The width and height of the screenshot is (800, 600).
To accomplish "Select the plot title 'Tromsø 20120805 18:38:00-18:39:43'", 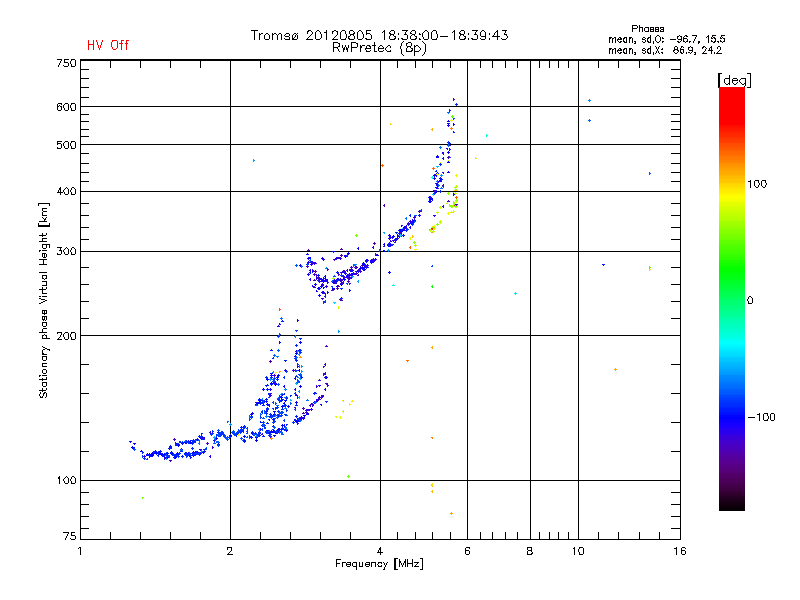I will (379, 35).
